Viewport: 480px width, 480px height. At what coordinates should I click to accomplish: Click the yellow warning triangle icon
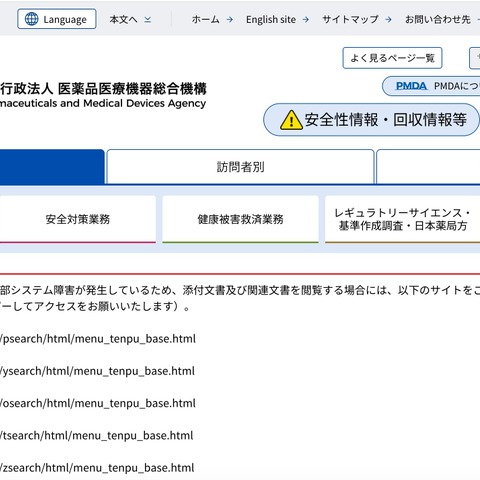[291, 120]
